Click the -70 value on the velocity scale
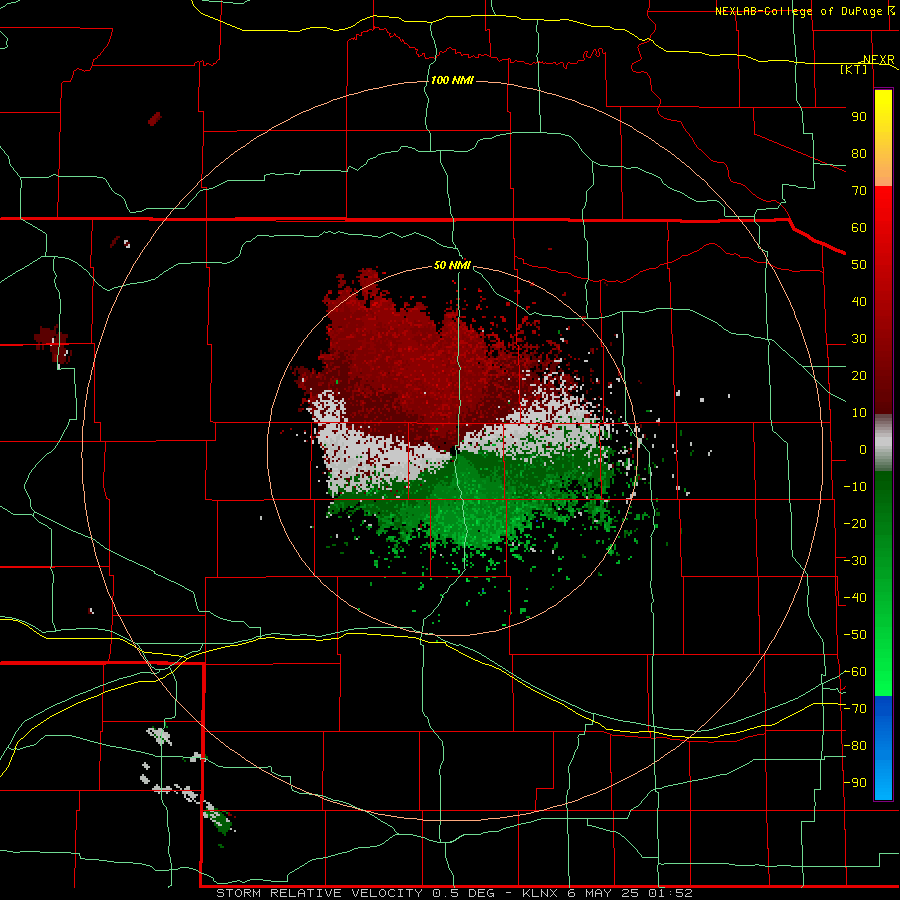 pyautogui.click(x=855, y=709)
